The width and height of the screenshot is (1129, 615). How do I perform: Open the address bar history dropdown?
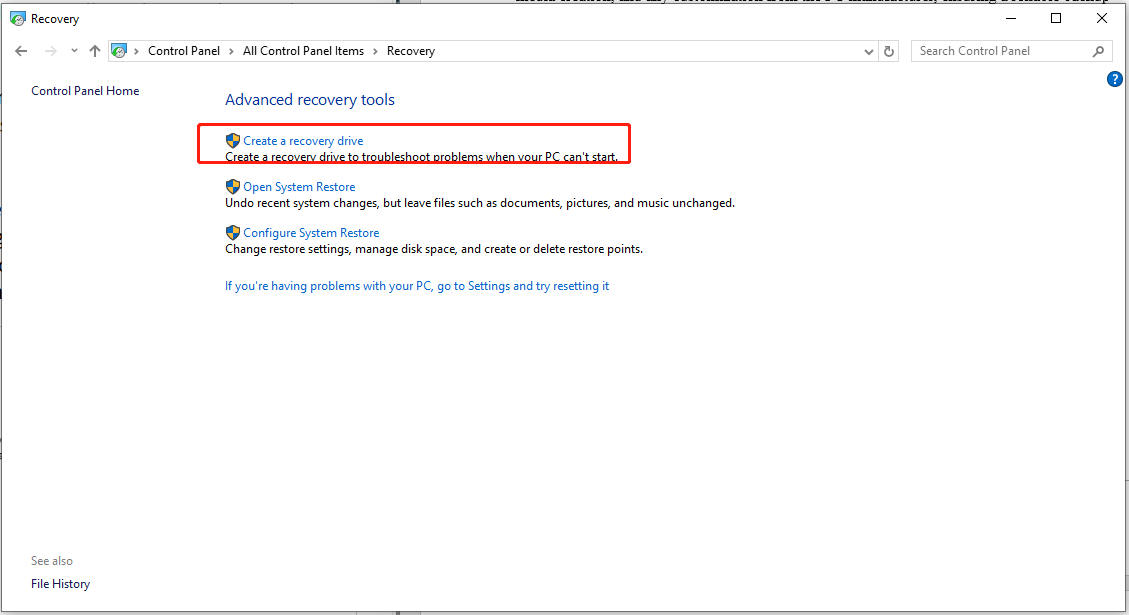(868, 50)
